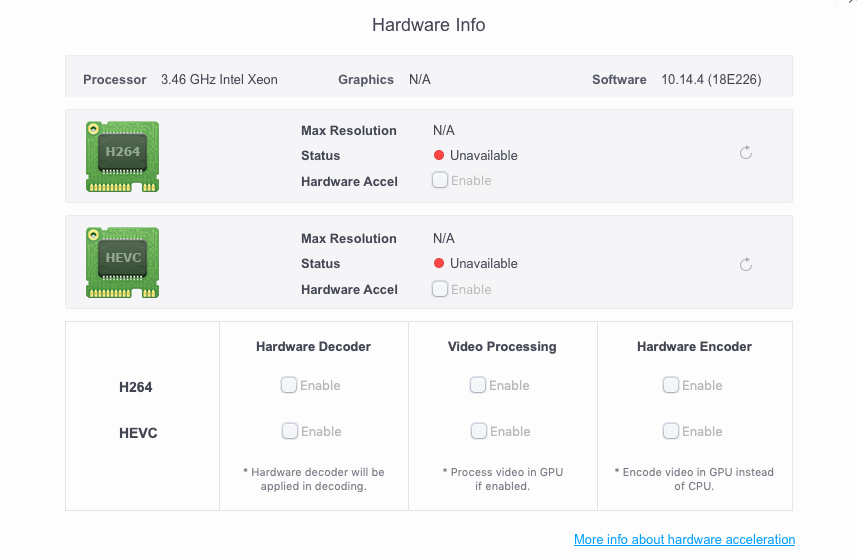Enable HEVC Video Processing
The width and height of the screenshot is (857, 559).
[479, 431]
